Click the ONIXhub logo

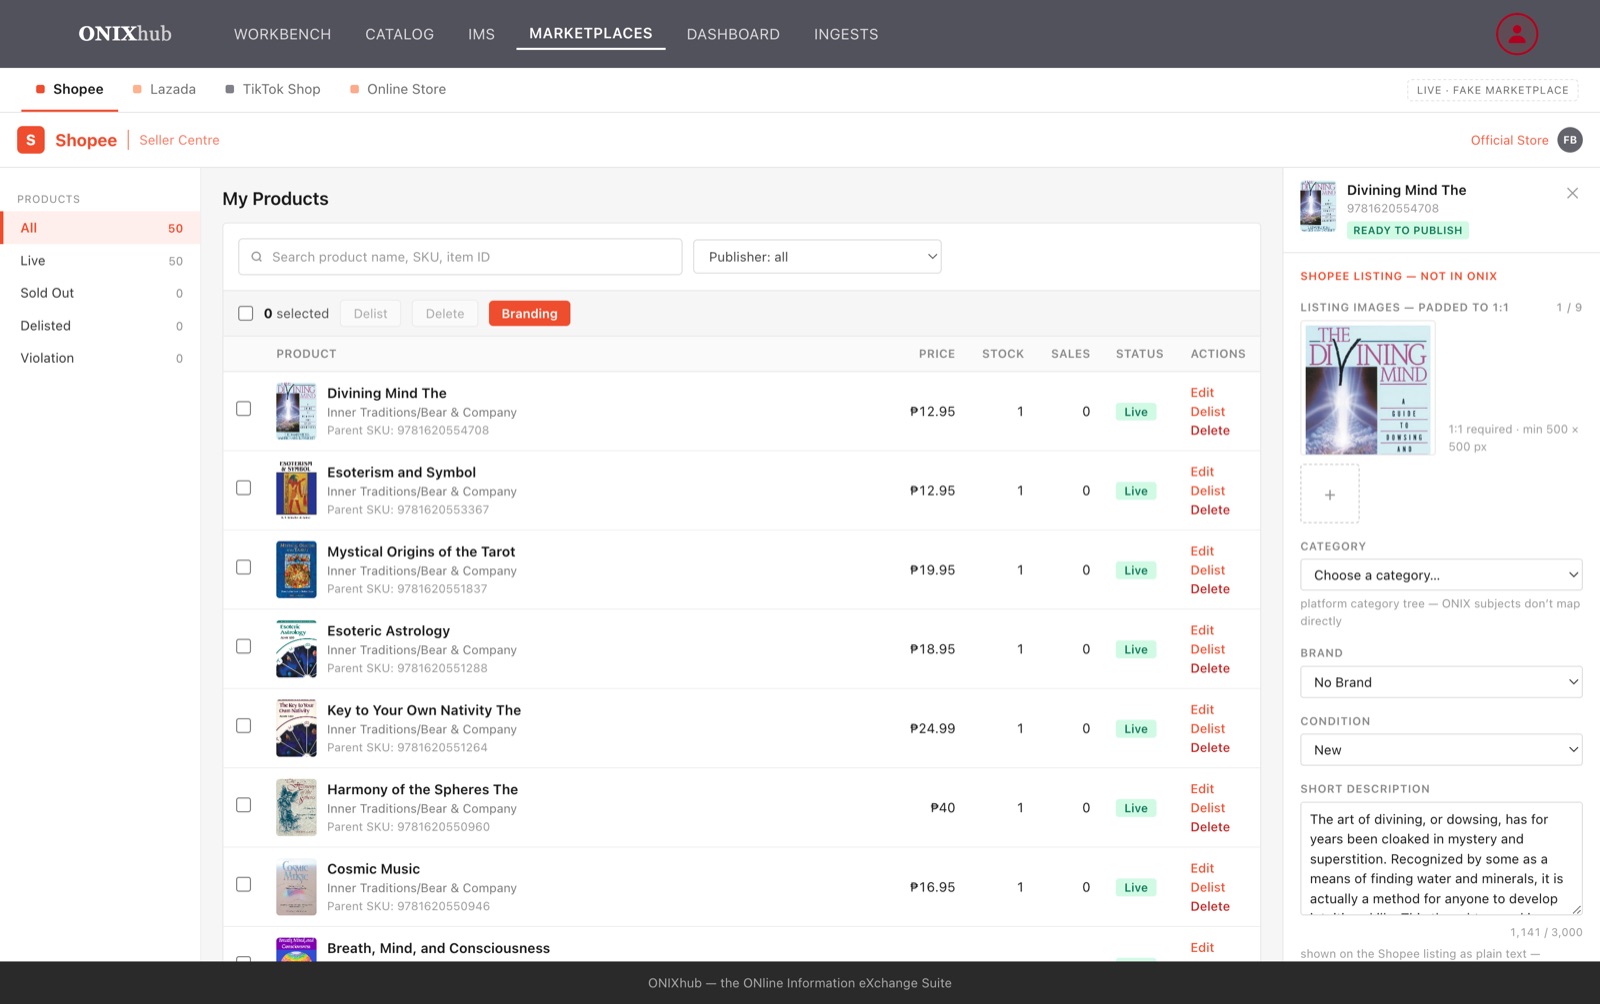pyautogui.click(x=125, y=34)
